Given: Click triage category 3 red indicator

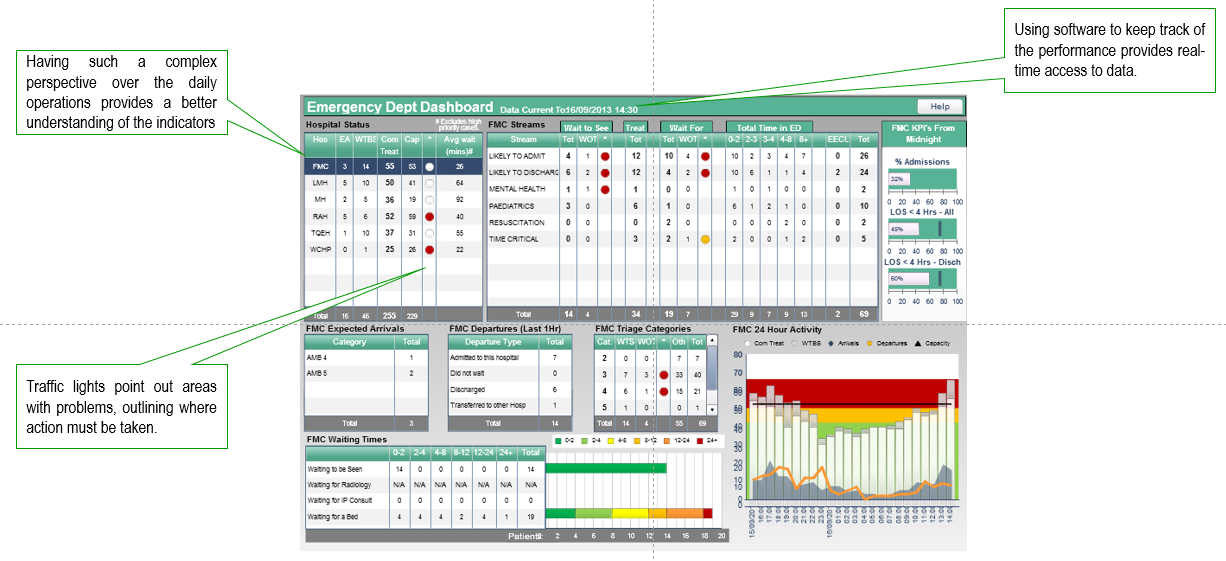Looking at the screenshot, I should pos(662,374).
